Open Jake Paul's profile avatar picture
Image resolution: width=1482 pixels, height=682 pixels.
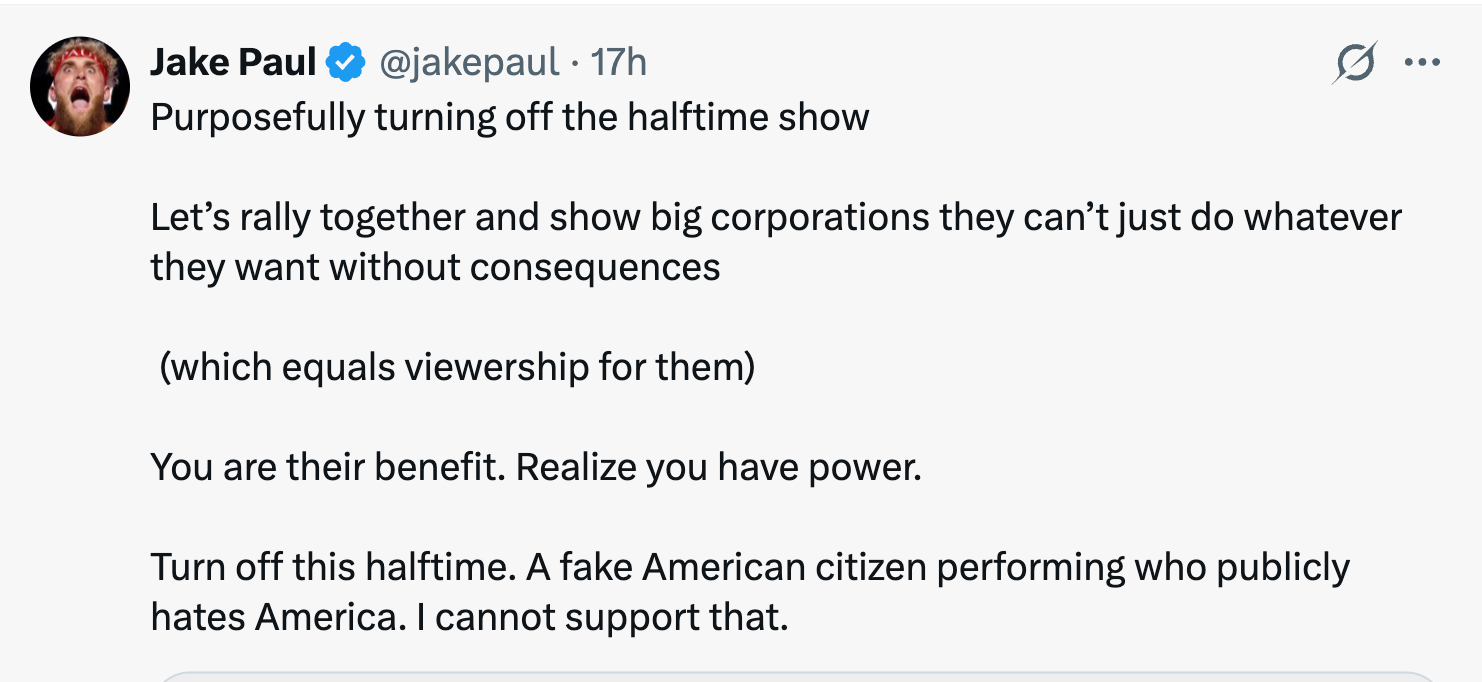click(80, 87)
